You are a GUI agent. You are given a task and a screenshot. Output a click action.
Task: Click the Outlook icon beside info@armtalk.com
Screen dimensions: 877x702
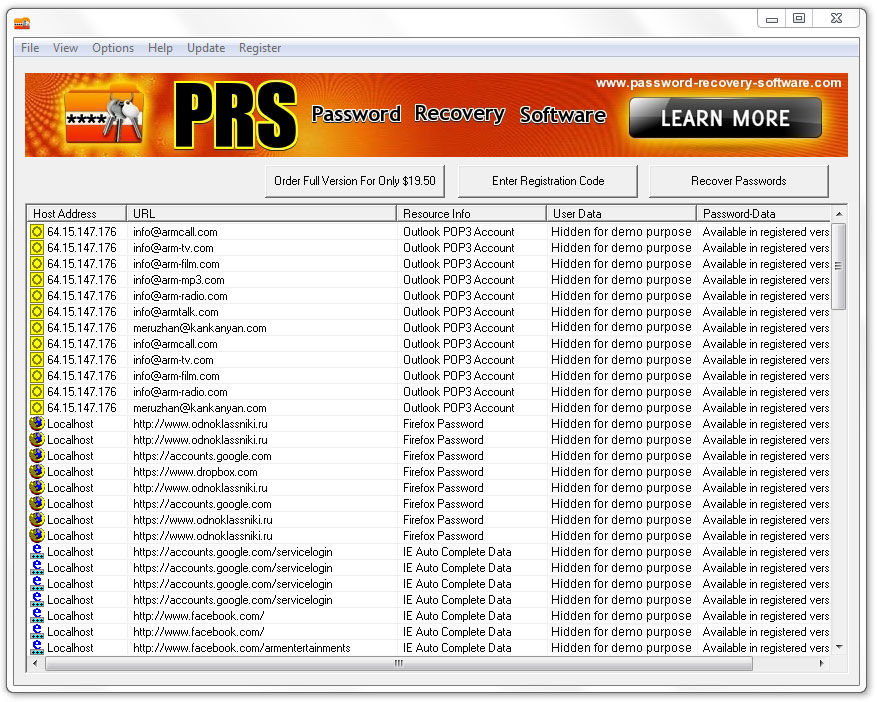[37, 312]
